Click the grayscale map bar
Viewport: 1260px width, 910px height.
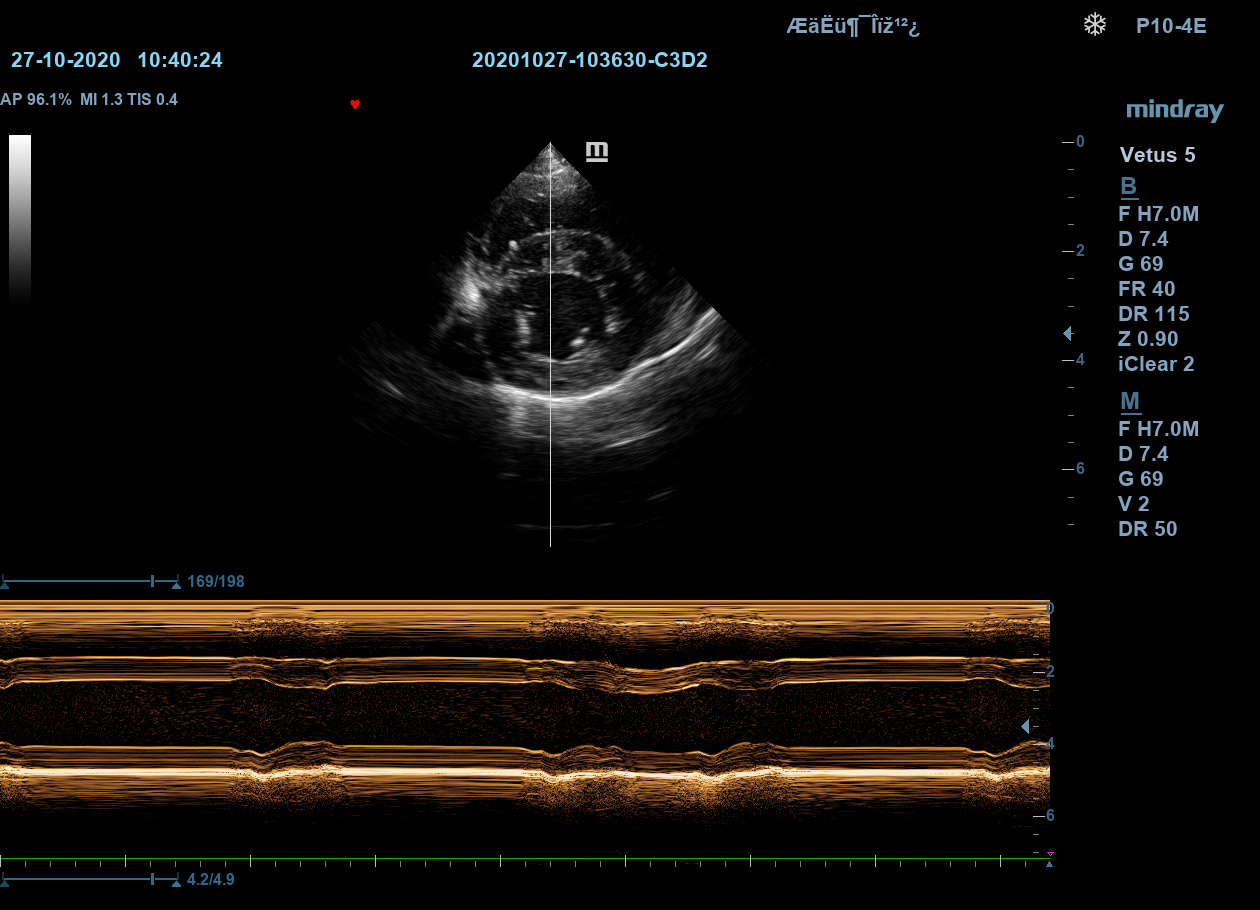(20, 218)
